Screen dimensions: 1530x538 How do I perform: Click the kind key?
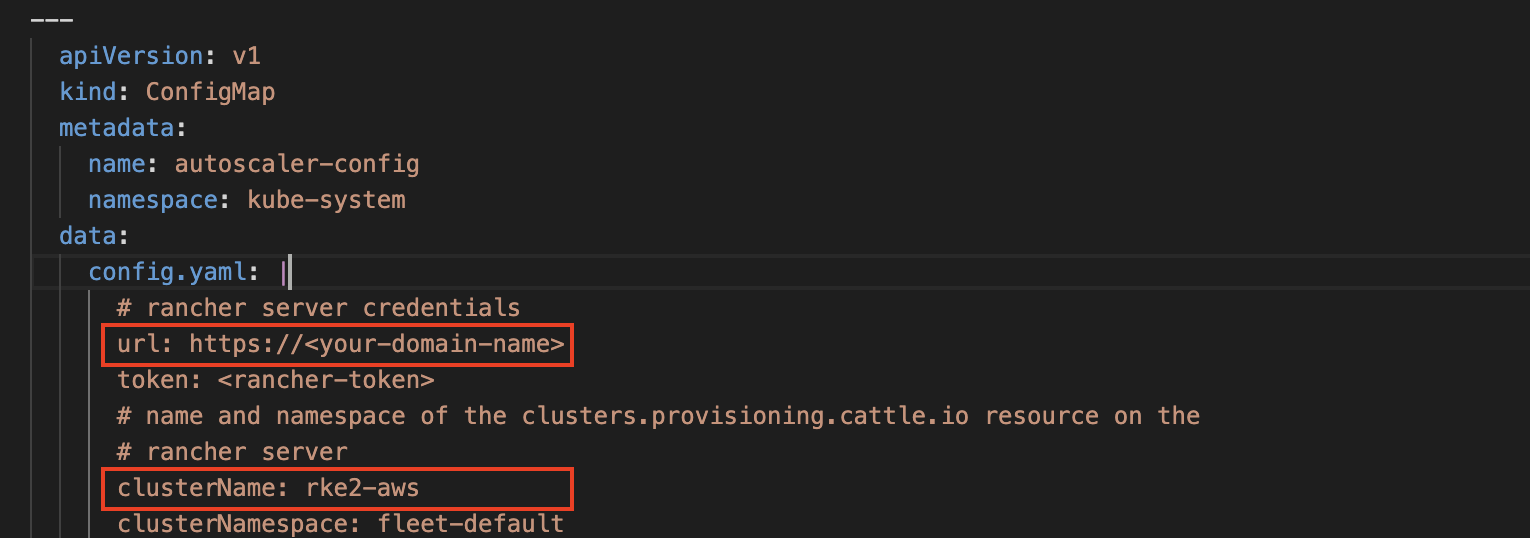[88, 92]
